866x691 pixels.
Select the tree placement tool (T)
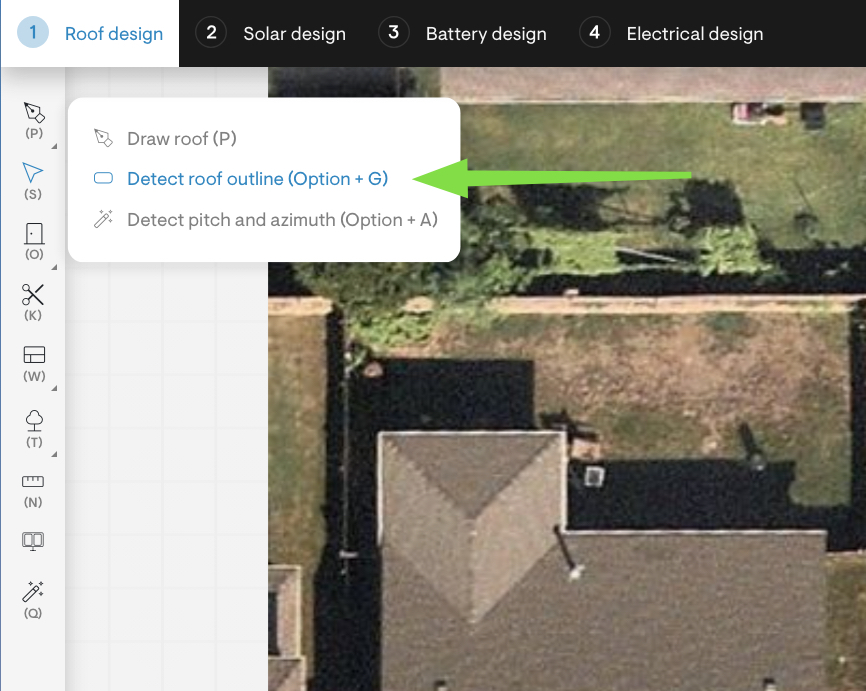coord(33,418)
